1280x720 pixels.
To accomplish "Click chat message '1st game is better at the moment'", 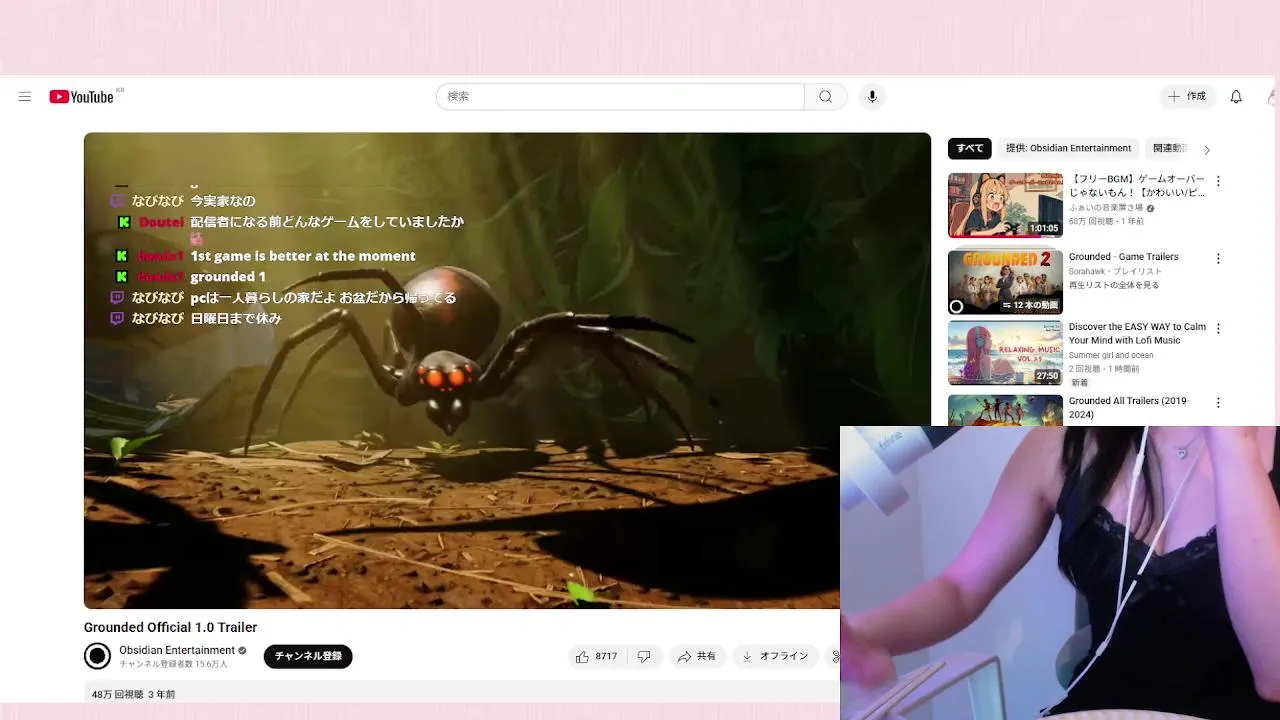I will coord(303,256).
